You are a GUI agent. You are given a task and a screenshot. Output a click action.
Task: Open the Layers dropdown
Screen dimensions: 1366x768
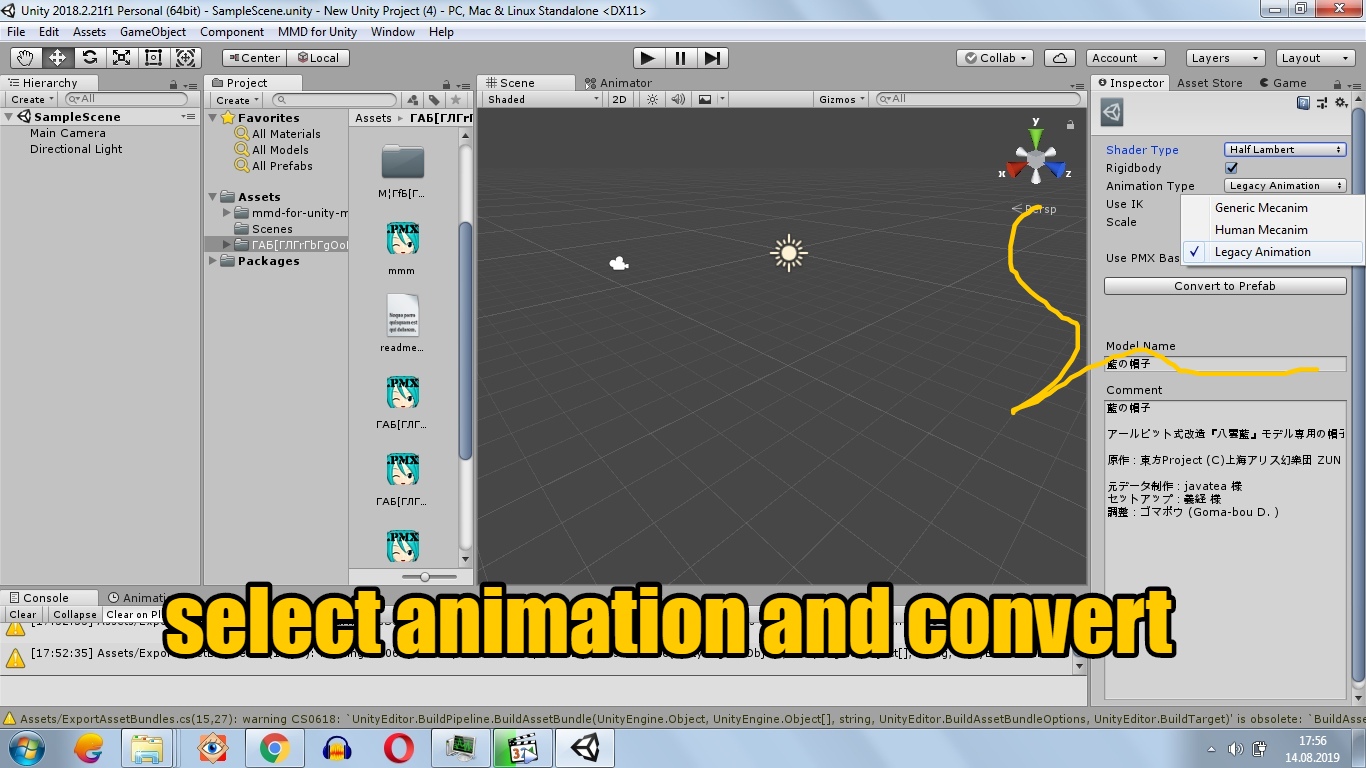pos(1225,58)
